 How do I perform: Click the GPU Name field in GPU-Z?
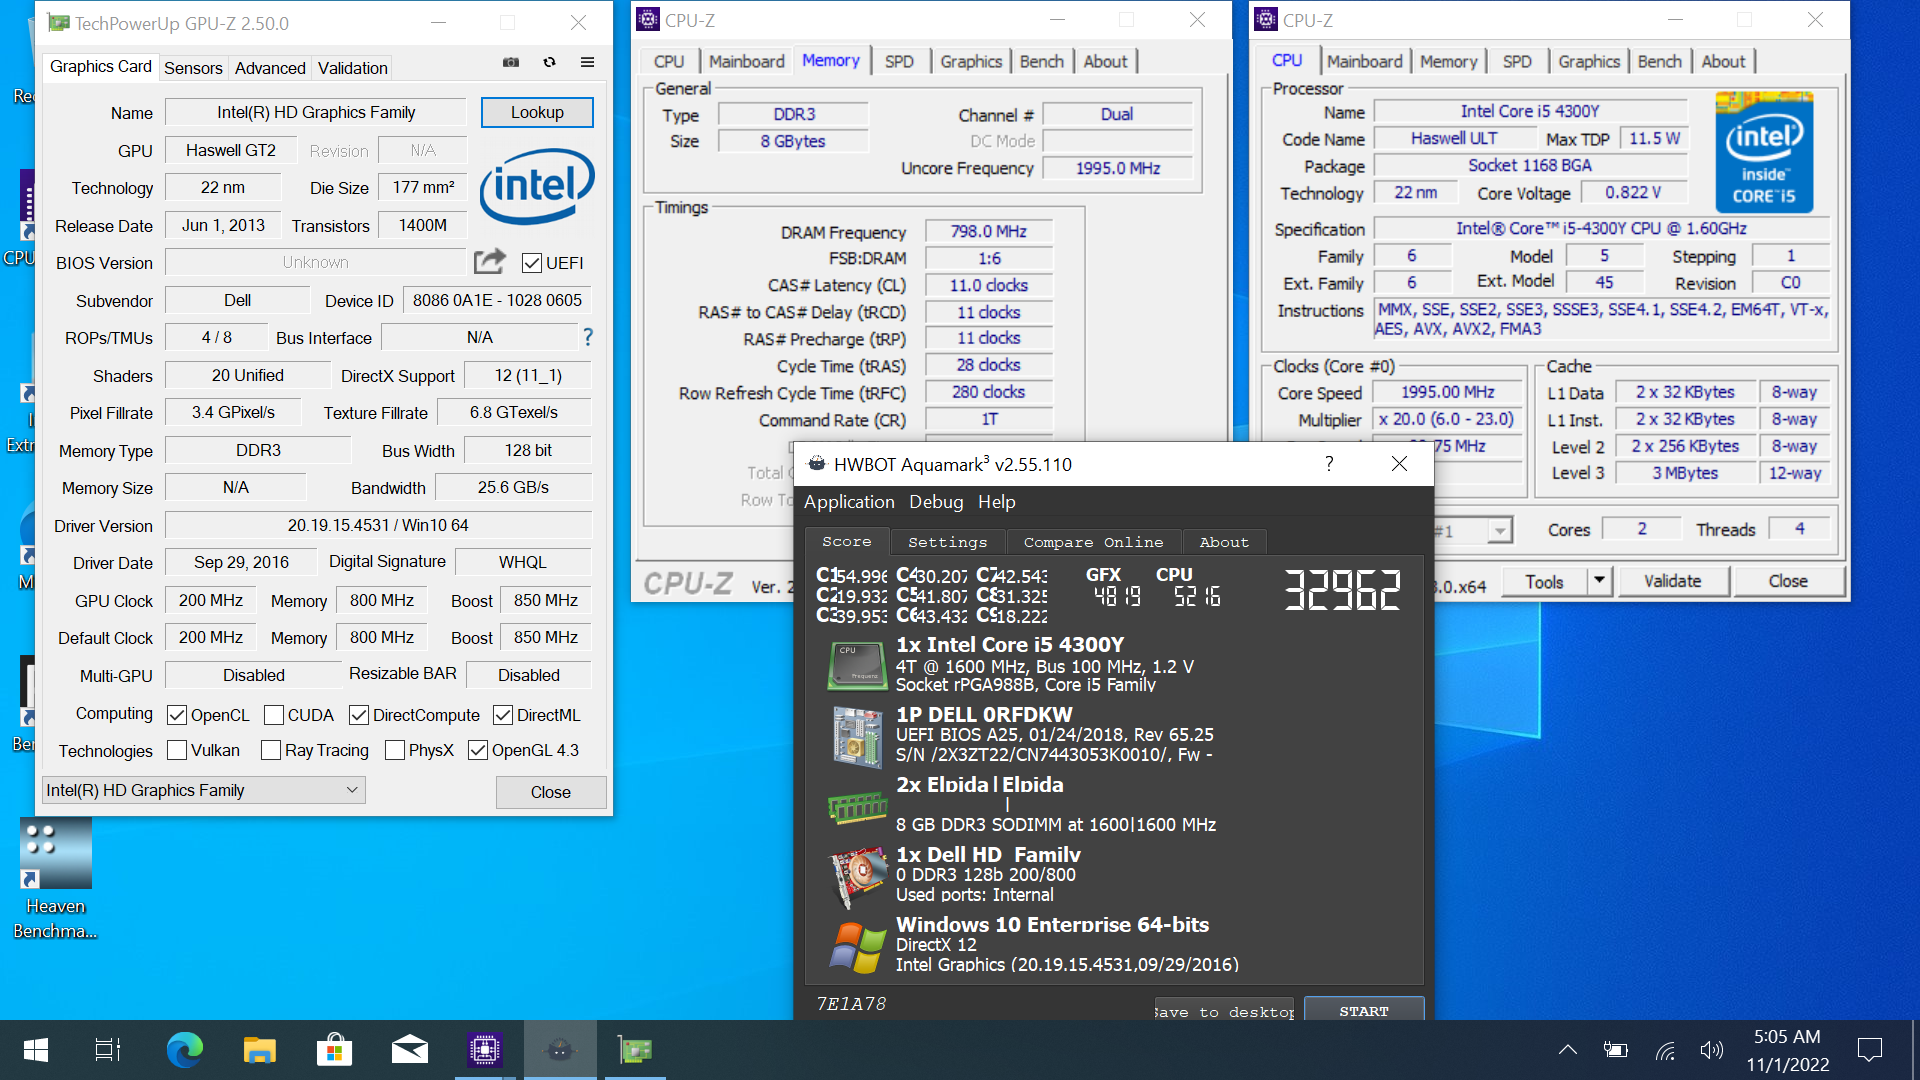pos(316,112)
